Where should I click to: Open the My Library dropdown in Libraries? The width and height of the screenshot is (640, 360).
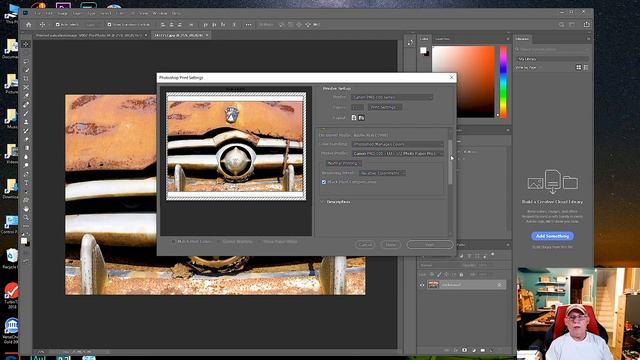(x=553, y=59)
